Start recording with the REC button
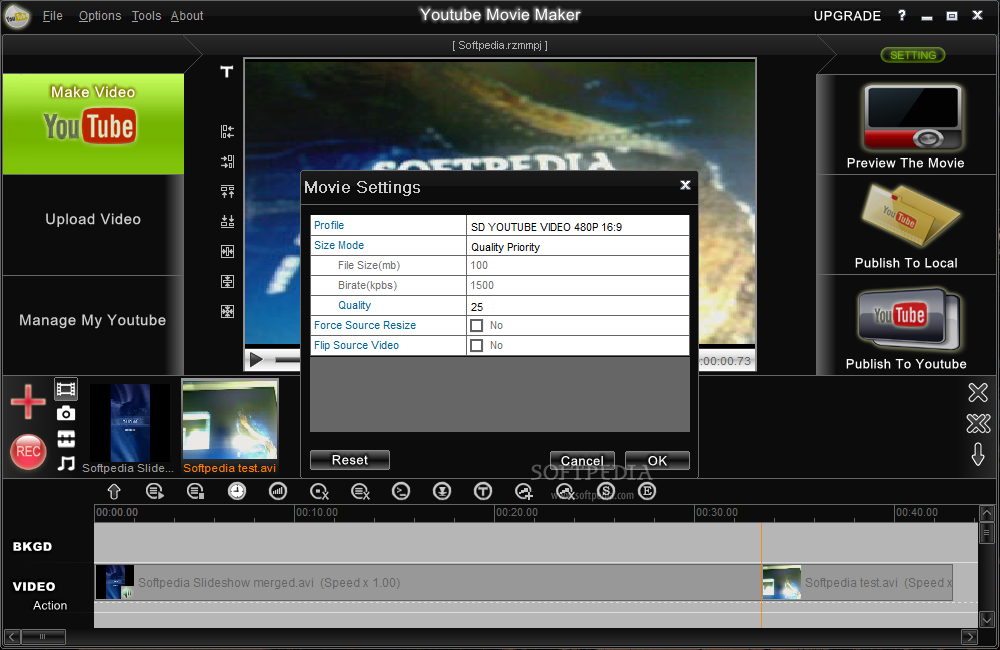 click(x=28, y=452)
